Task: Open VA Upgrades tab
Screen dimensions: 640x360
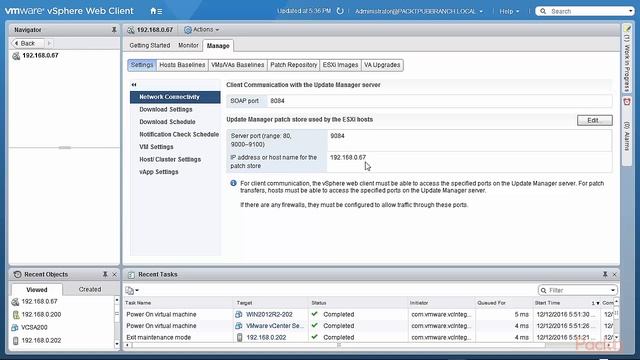Action: (382, 65)
